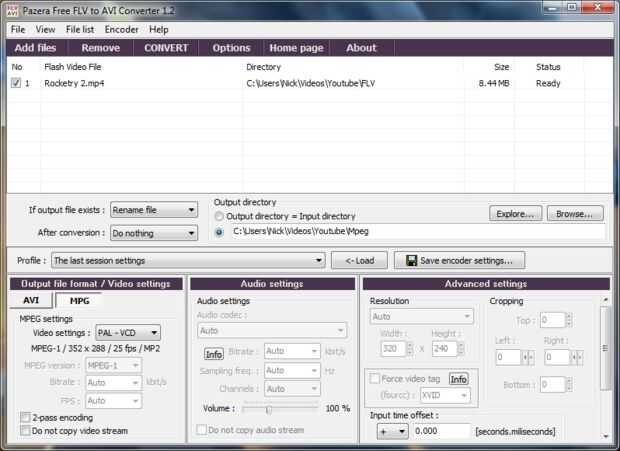Enable Do not copy audio stream
This screenshot has height=451, width=620.
pos(201,430)
